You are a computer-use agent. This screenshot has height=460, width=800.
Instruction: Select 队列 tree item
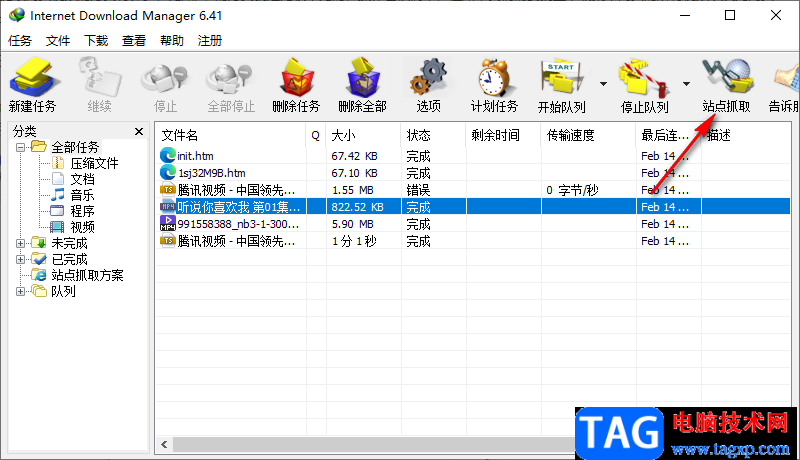click(x=63, y=291)
